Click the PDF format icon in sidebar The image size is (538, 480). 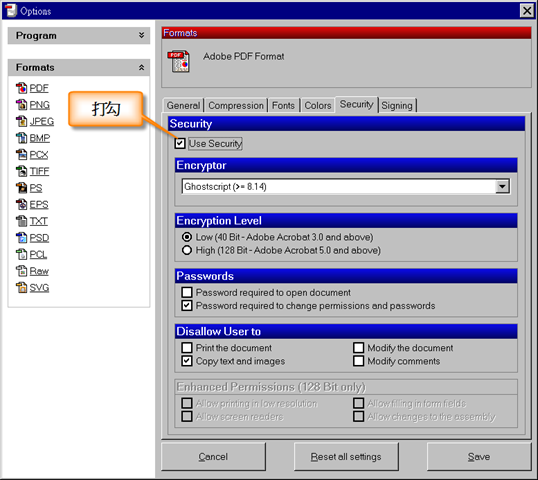click(x=21, y=88)
